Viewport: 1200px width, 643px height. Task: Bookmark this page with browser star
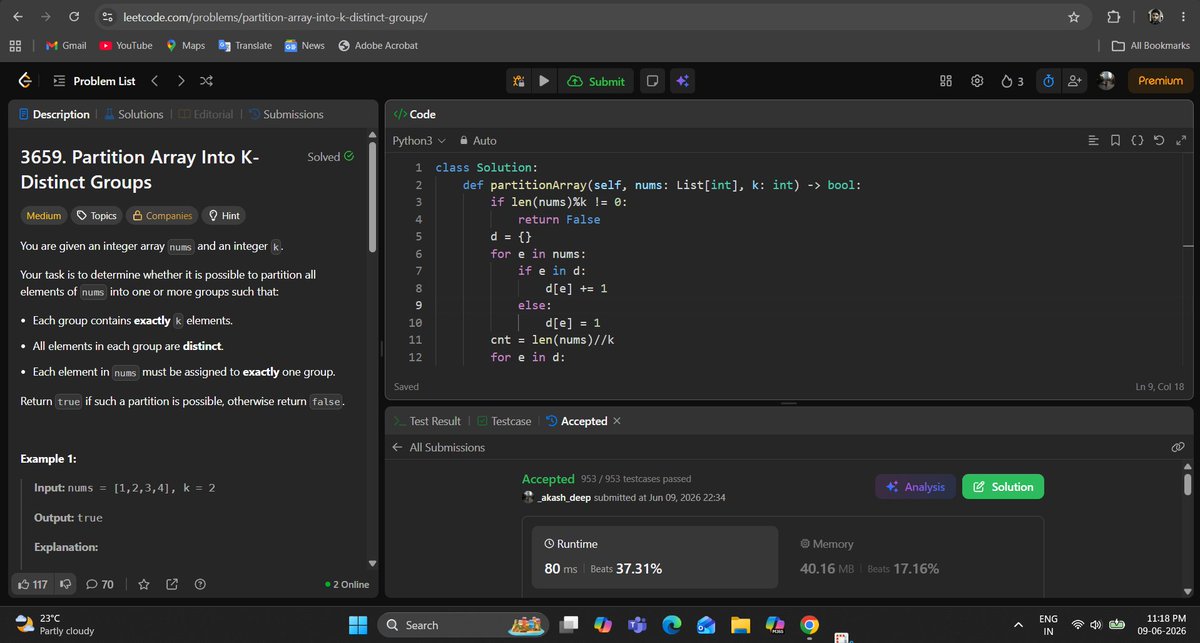[x=1074, y=17]
